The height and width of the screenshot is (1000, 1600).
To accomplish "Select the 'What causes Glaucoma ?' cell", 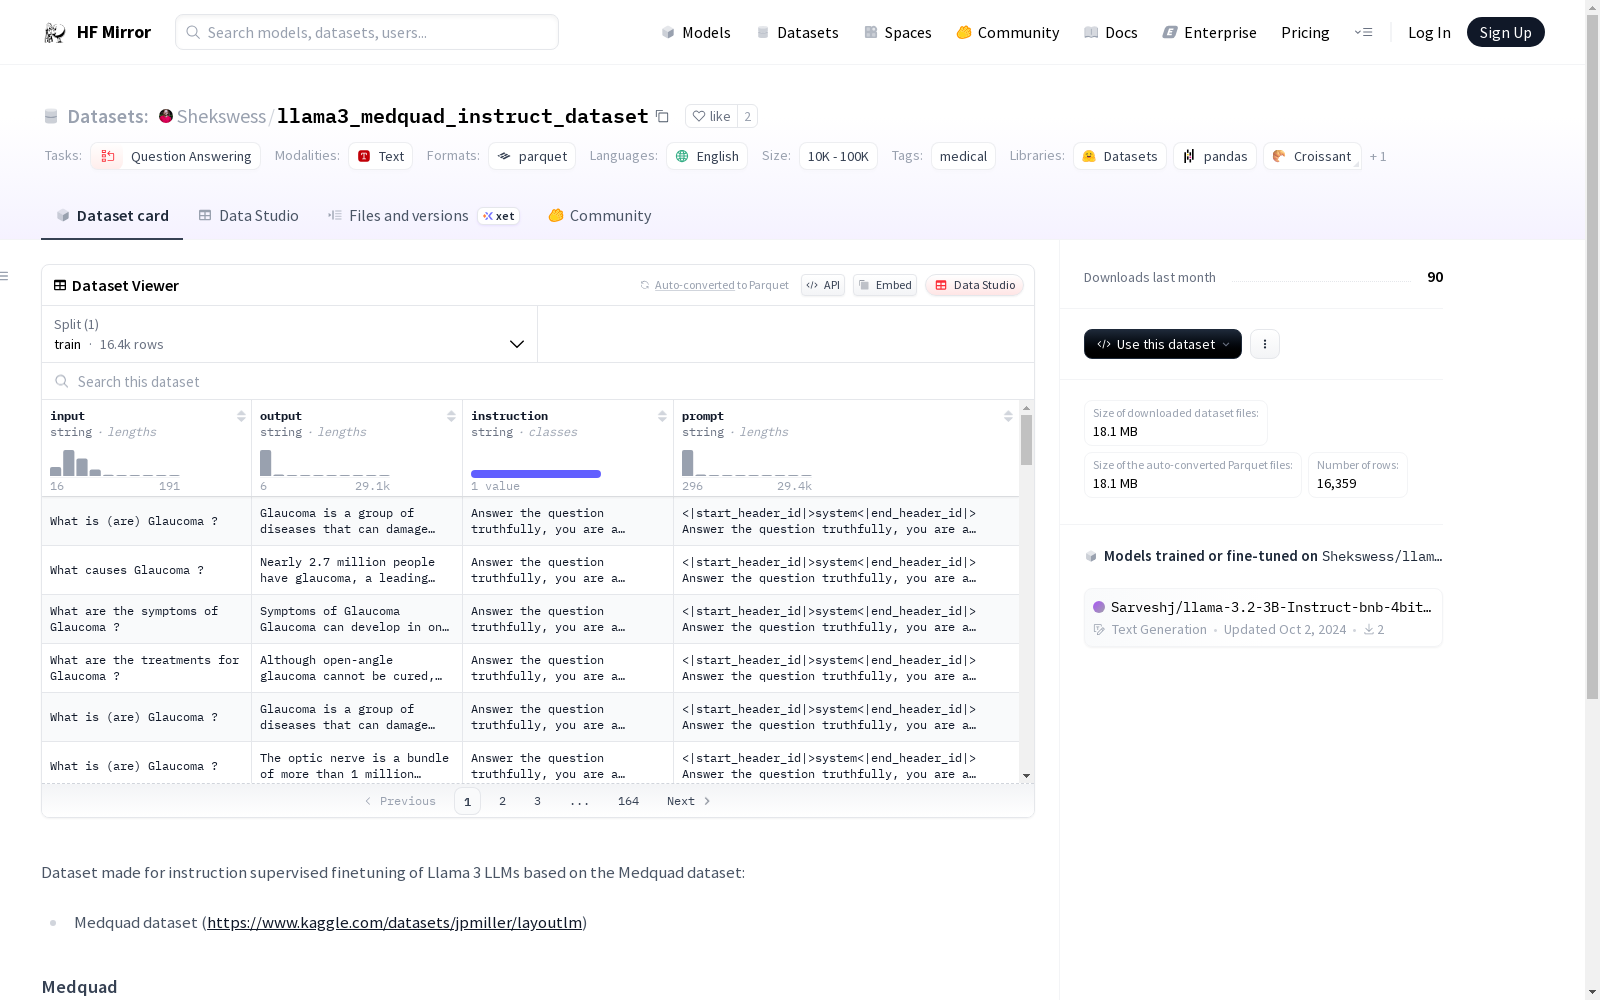I will pyautogui.click(x=146, y=570).
